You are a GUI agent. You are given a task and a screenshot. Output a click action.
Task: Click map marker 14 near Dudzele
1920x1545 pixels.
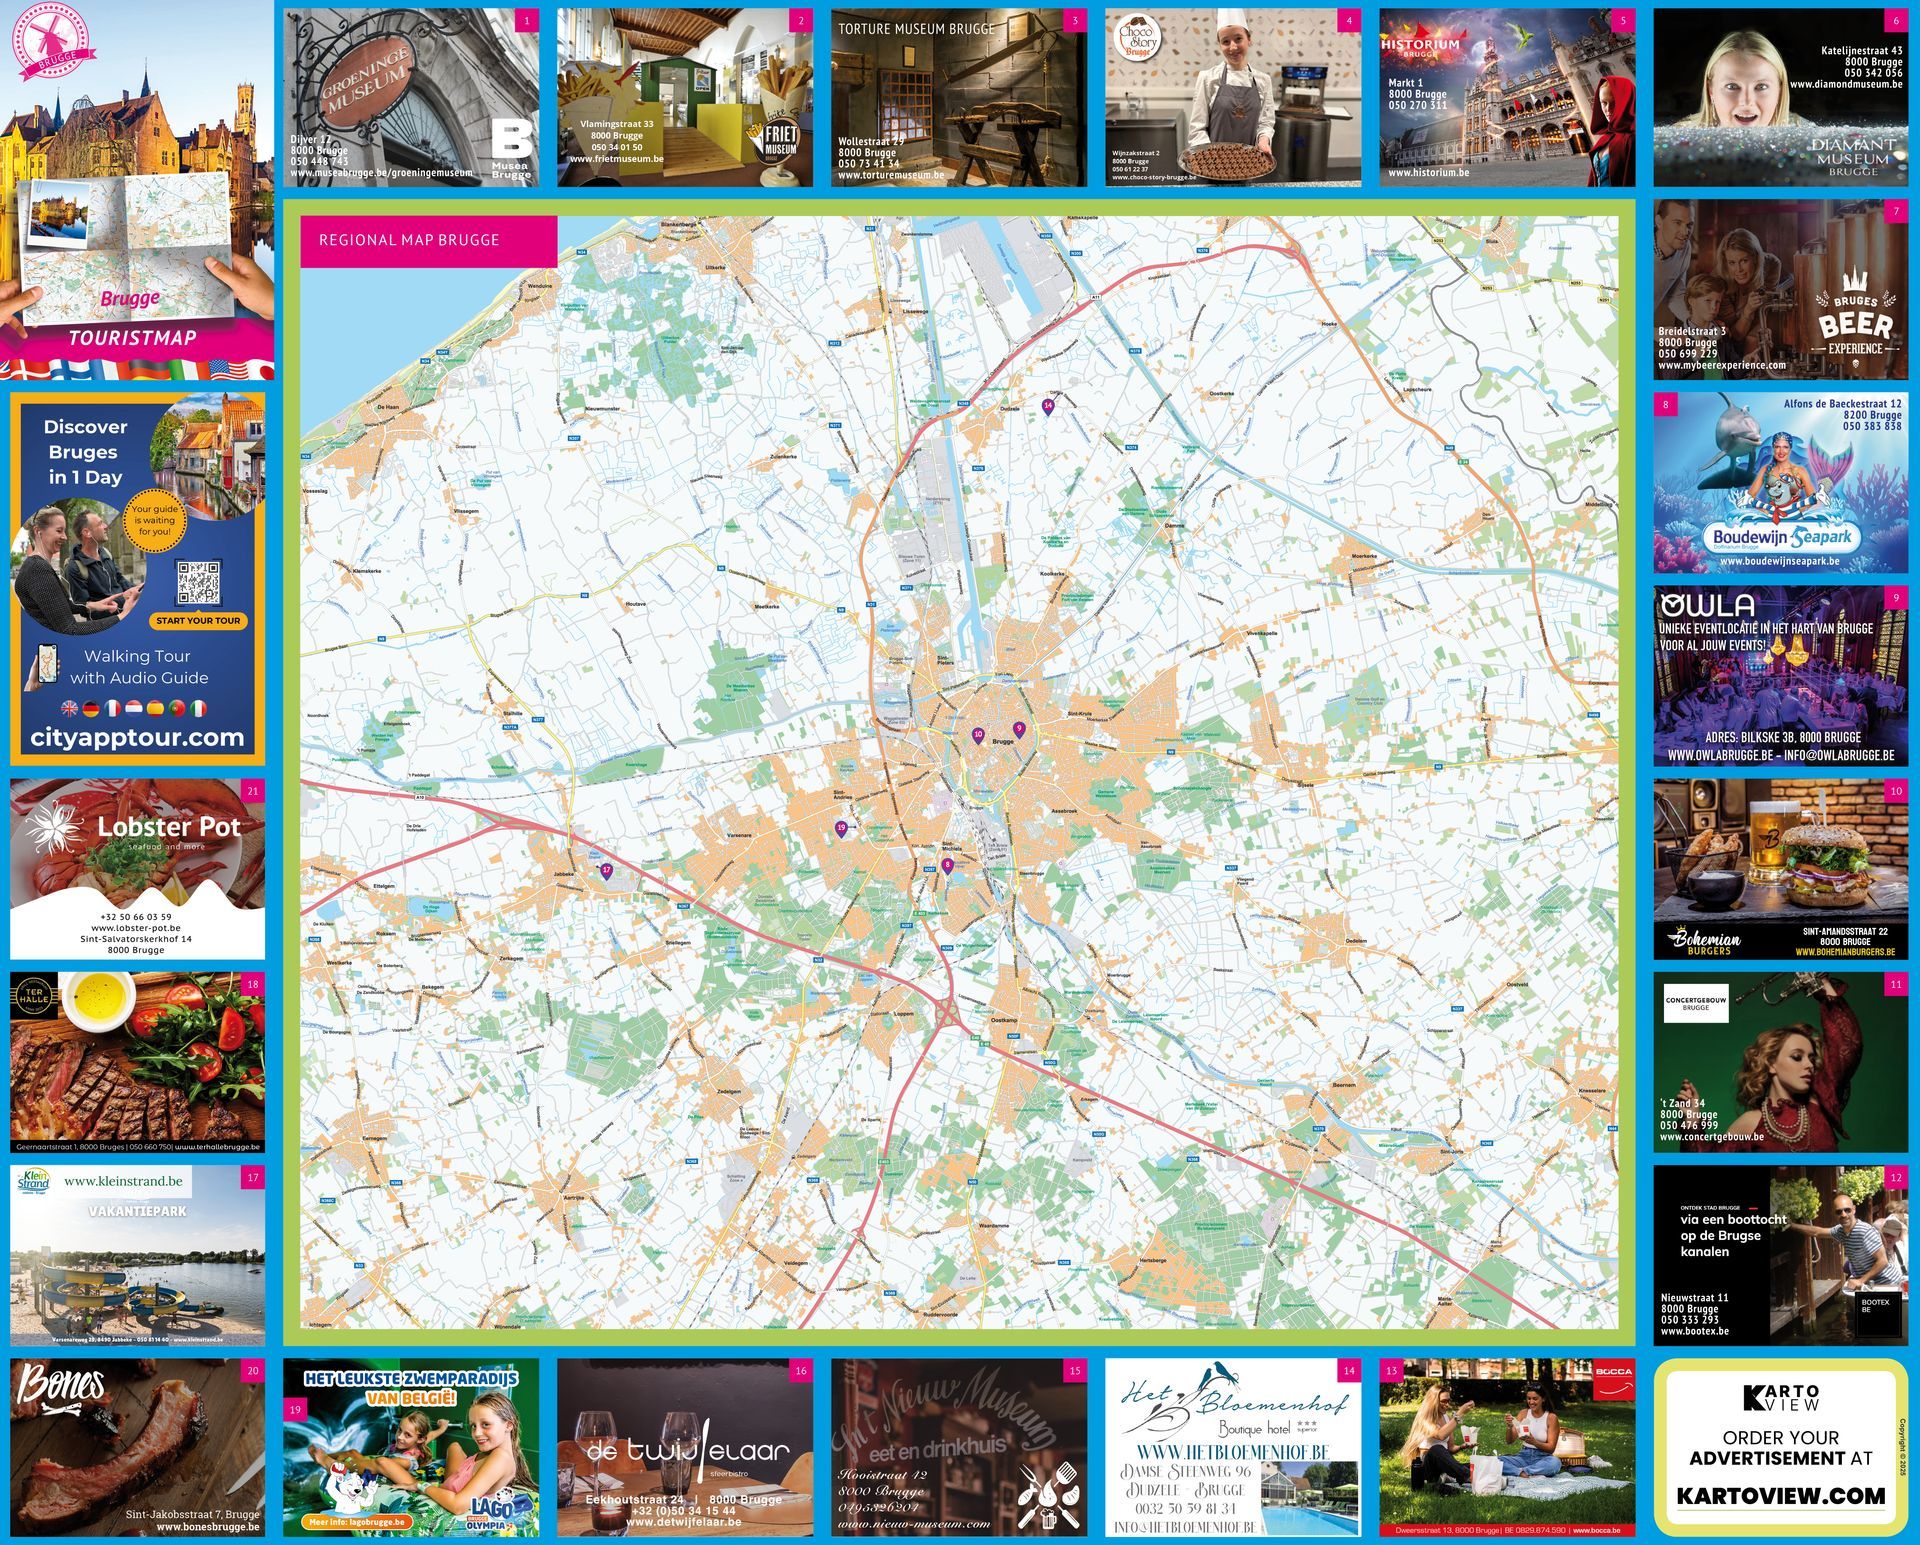1048,405
